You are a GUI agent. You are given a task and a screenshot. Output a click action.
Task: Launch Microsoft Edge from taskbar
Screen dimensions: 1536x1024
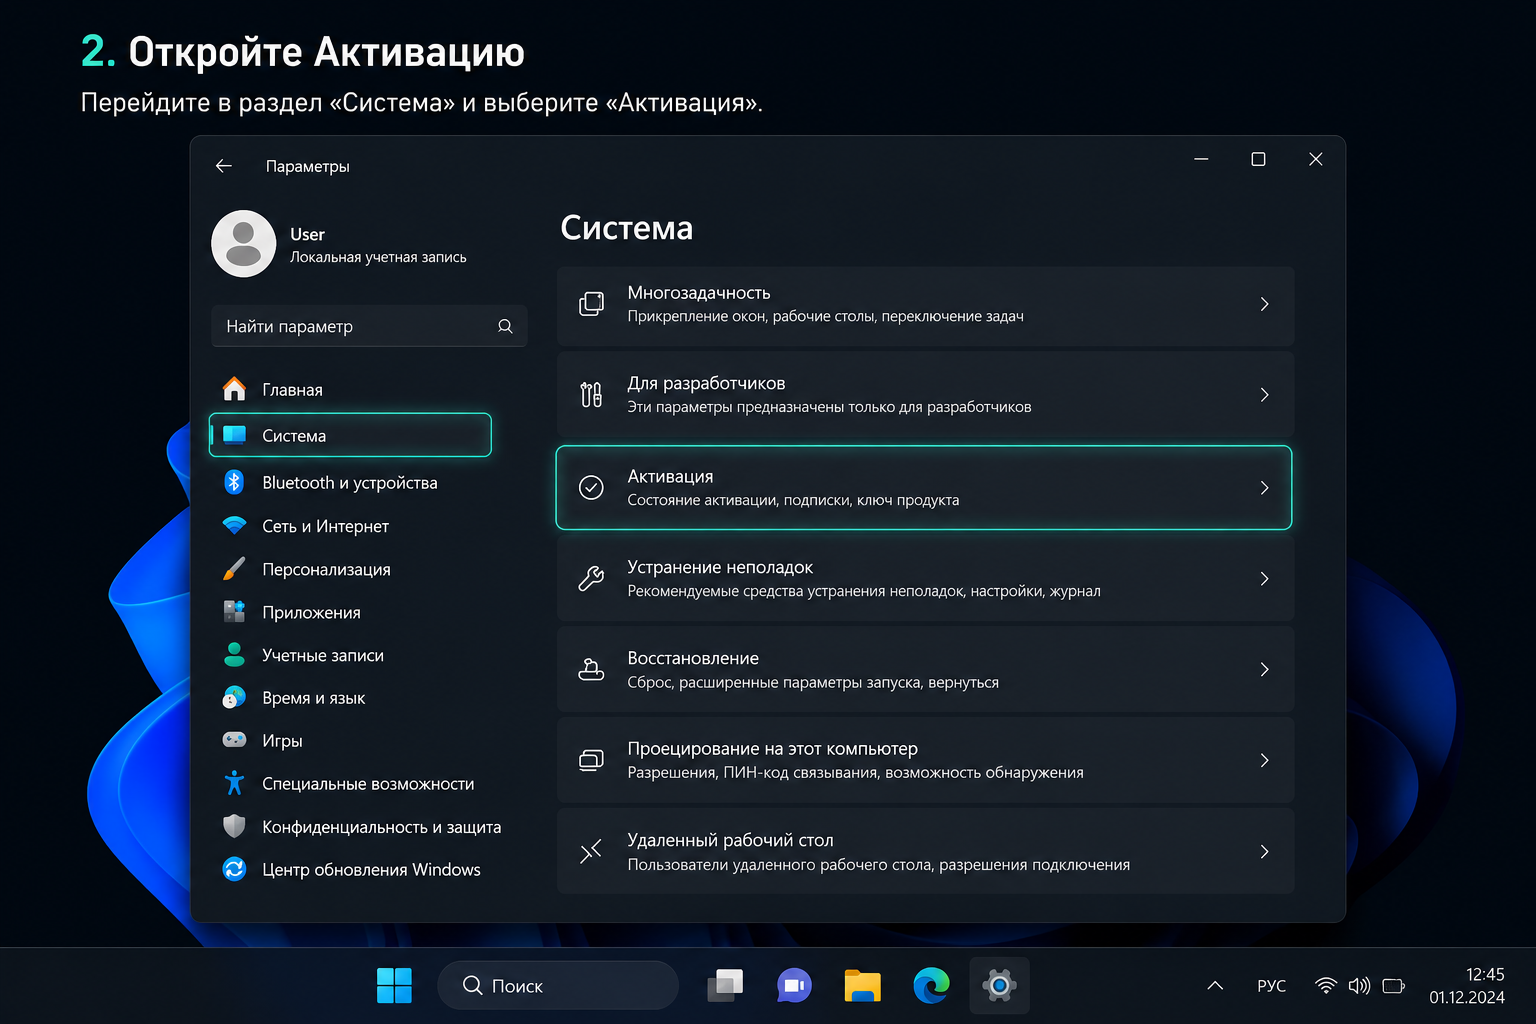click(931, 986)
